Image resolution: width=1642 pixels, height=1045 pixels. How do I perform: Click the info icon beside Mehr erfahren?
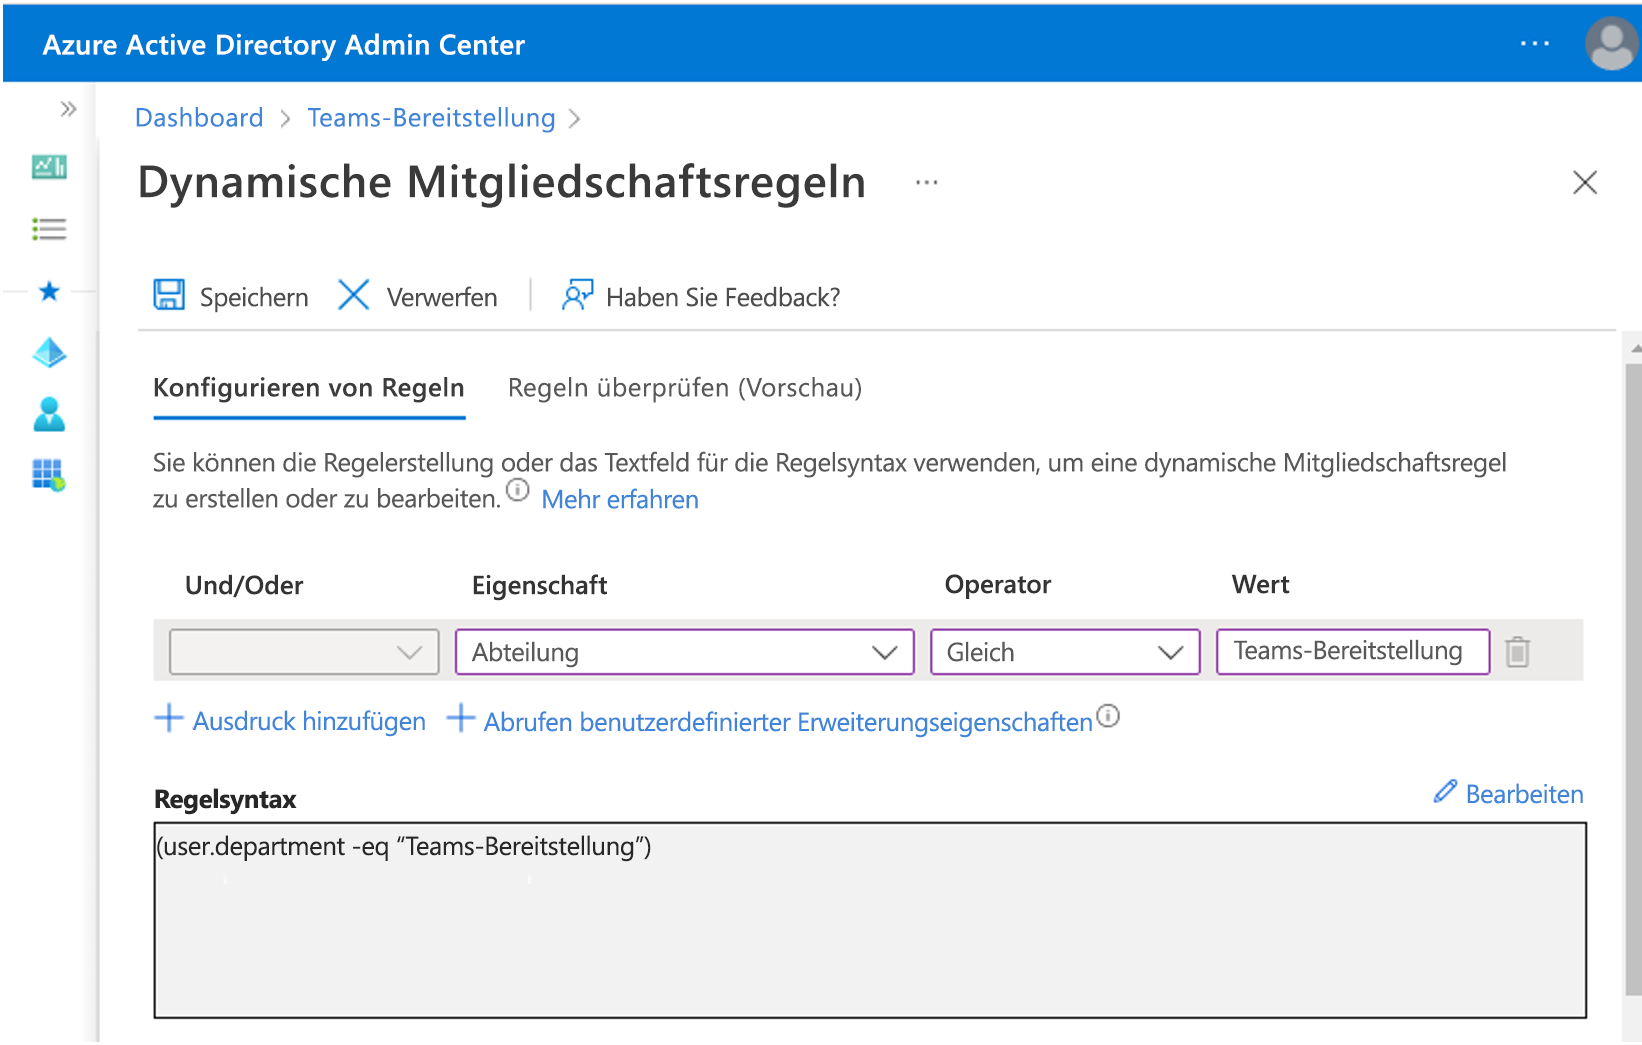pos(517,490)
